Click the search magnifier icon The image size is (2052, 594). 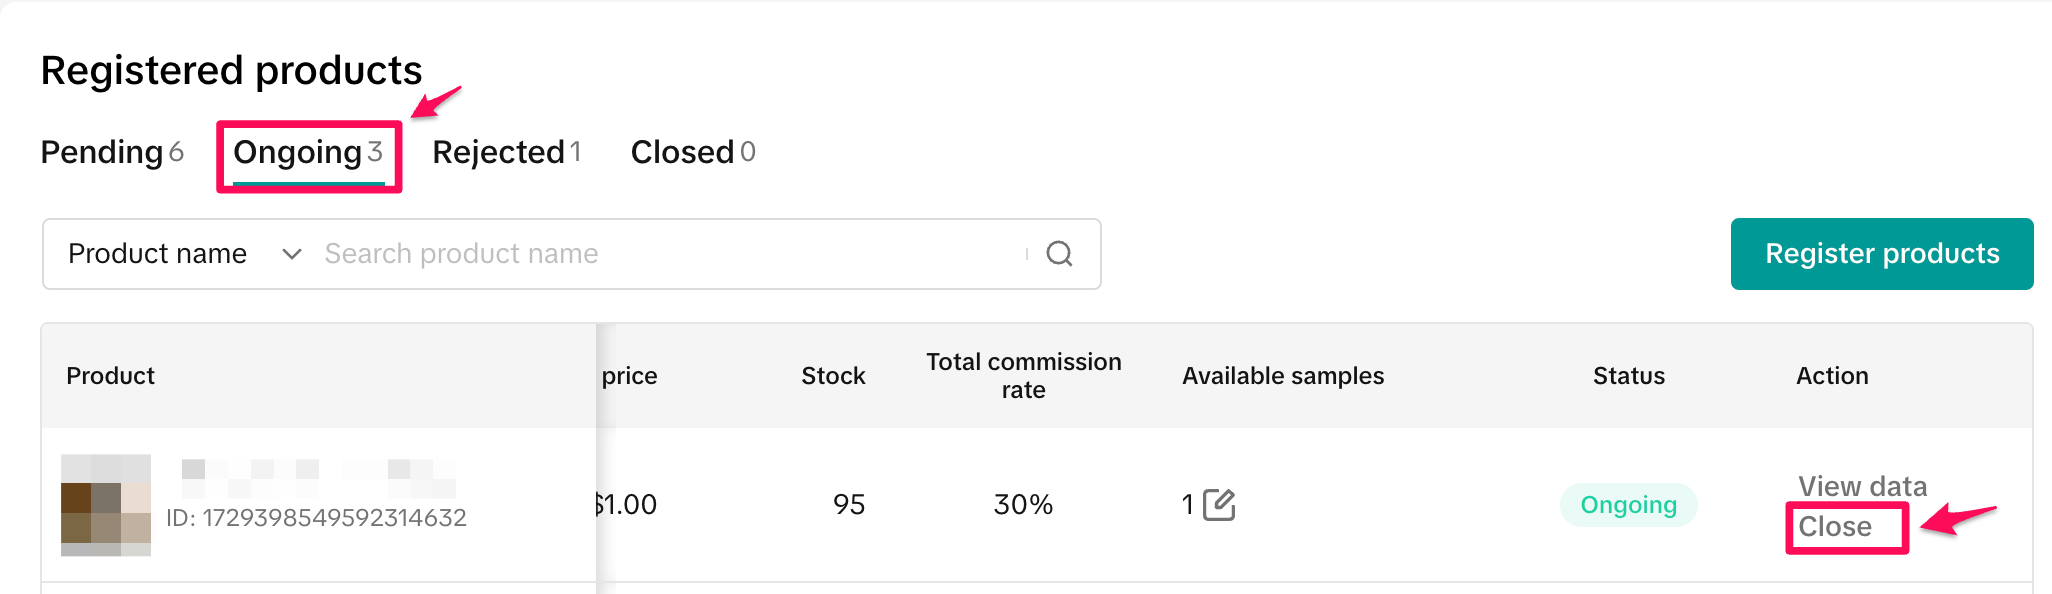point(1059,254)
